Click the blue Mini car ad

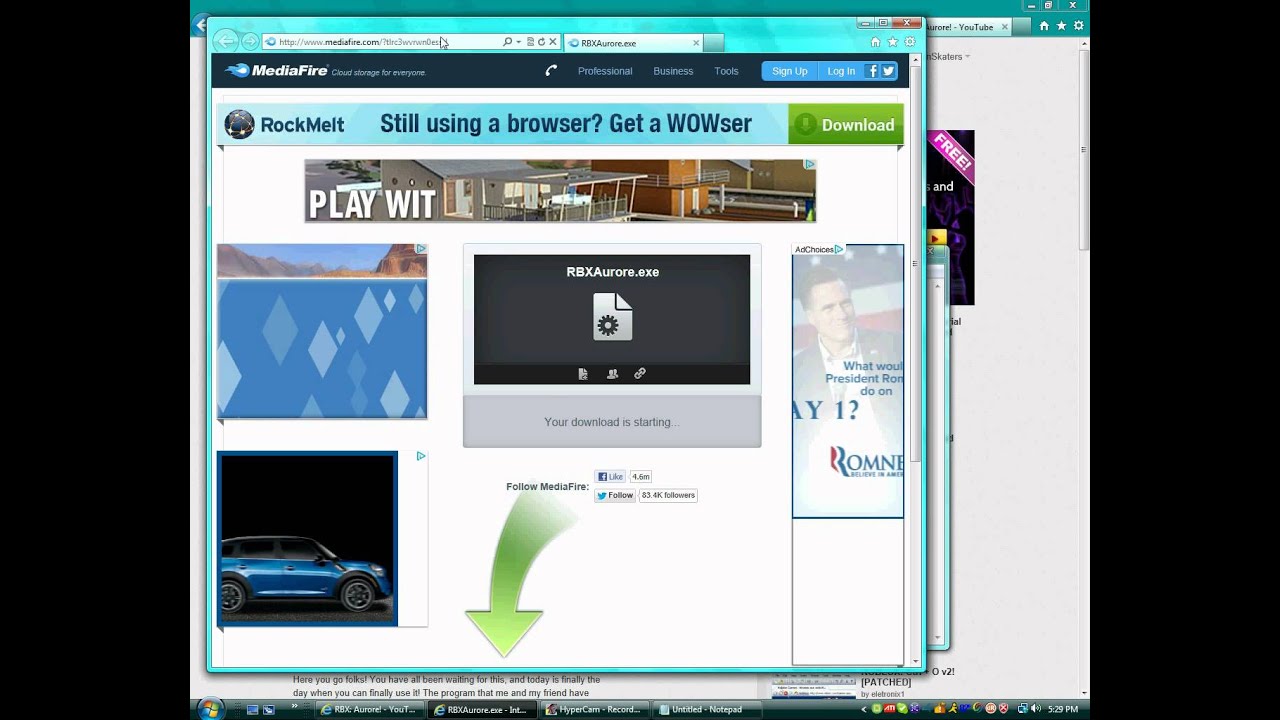click(x=307, y=539)
